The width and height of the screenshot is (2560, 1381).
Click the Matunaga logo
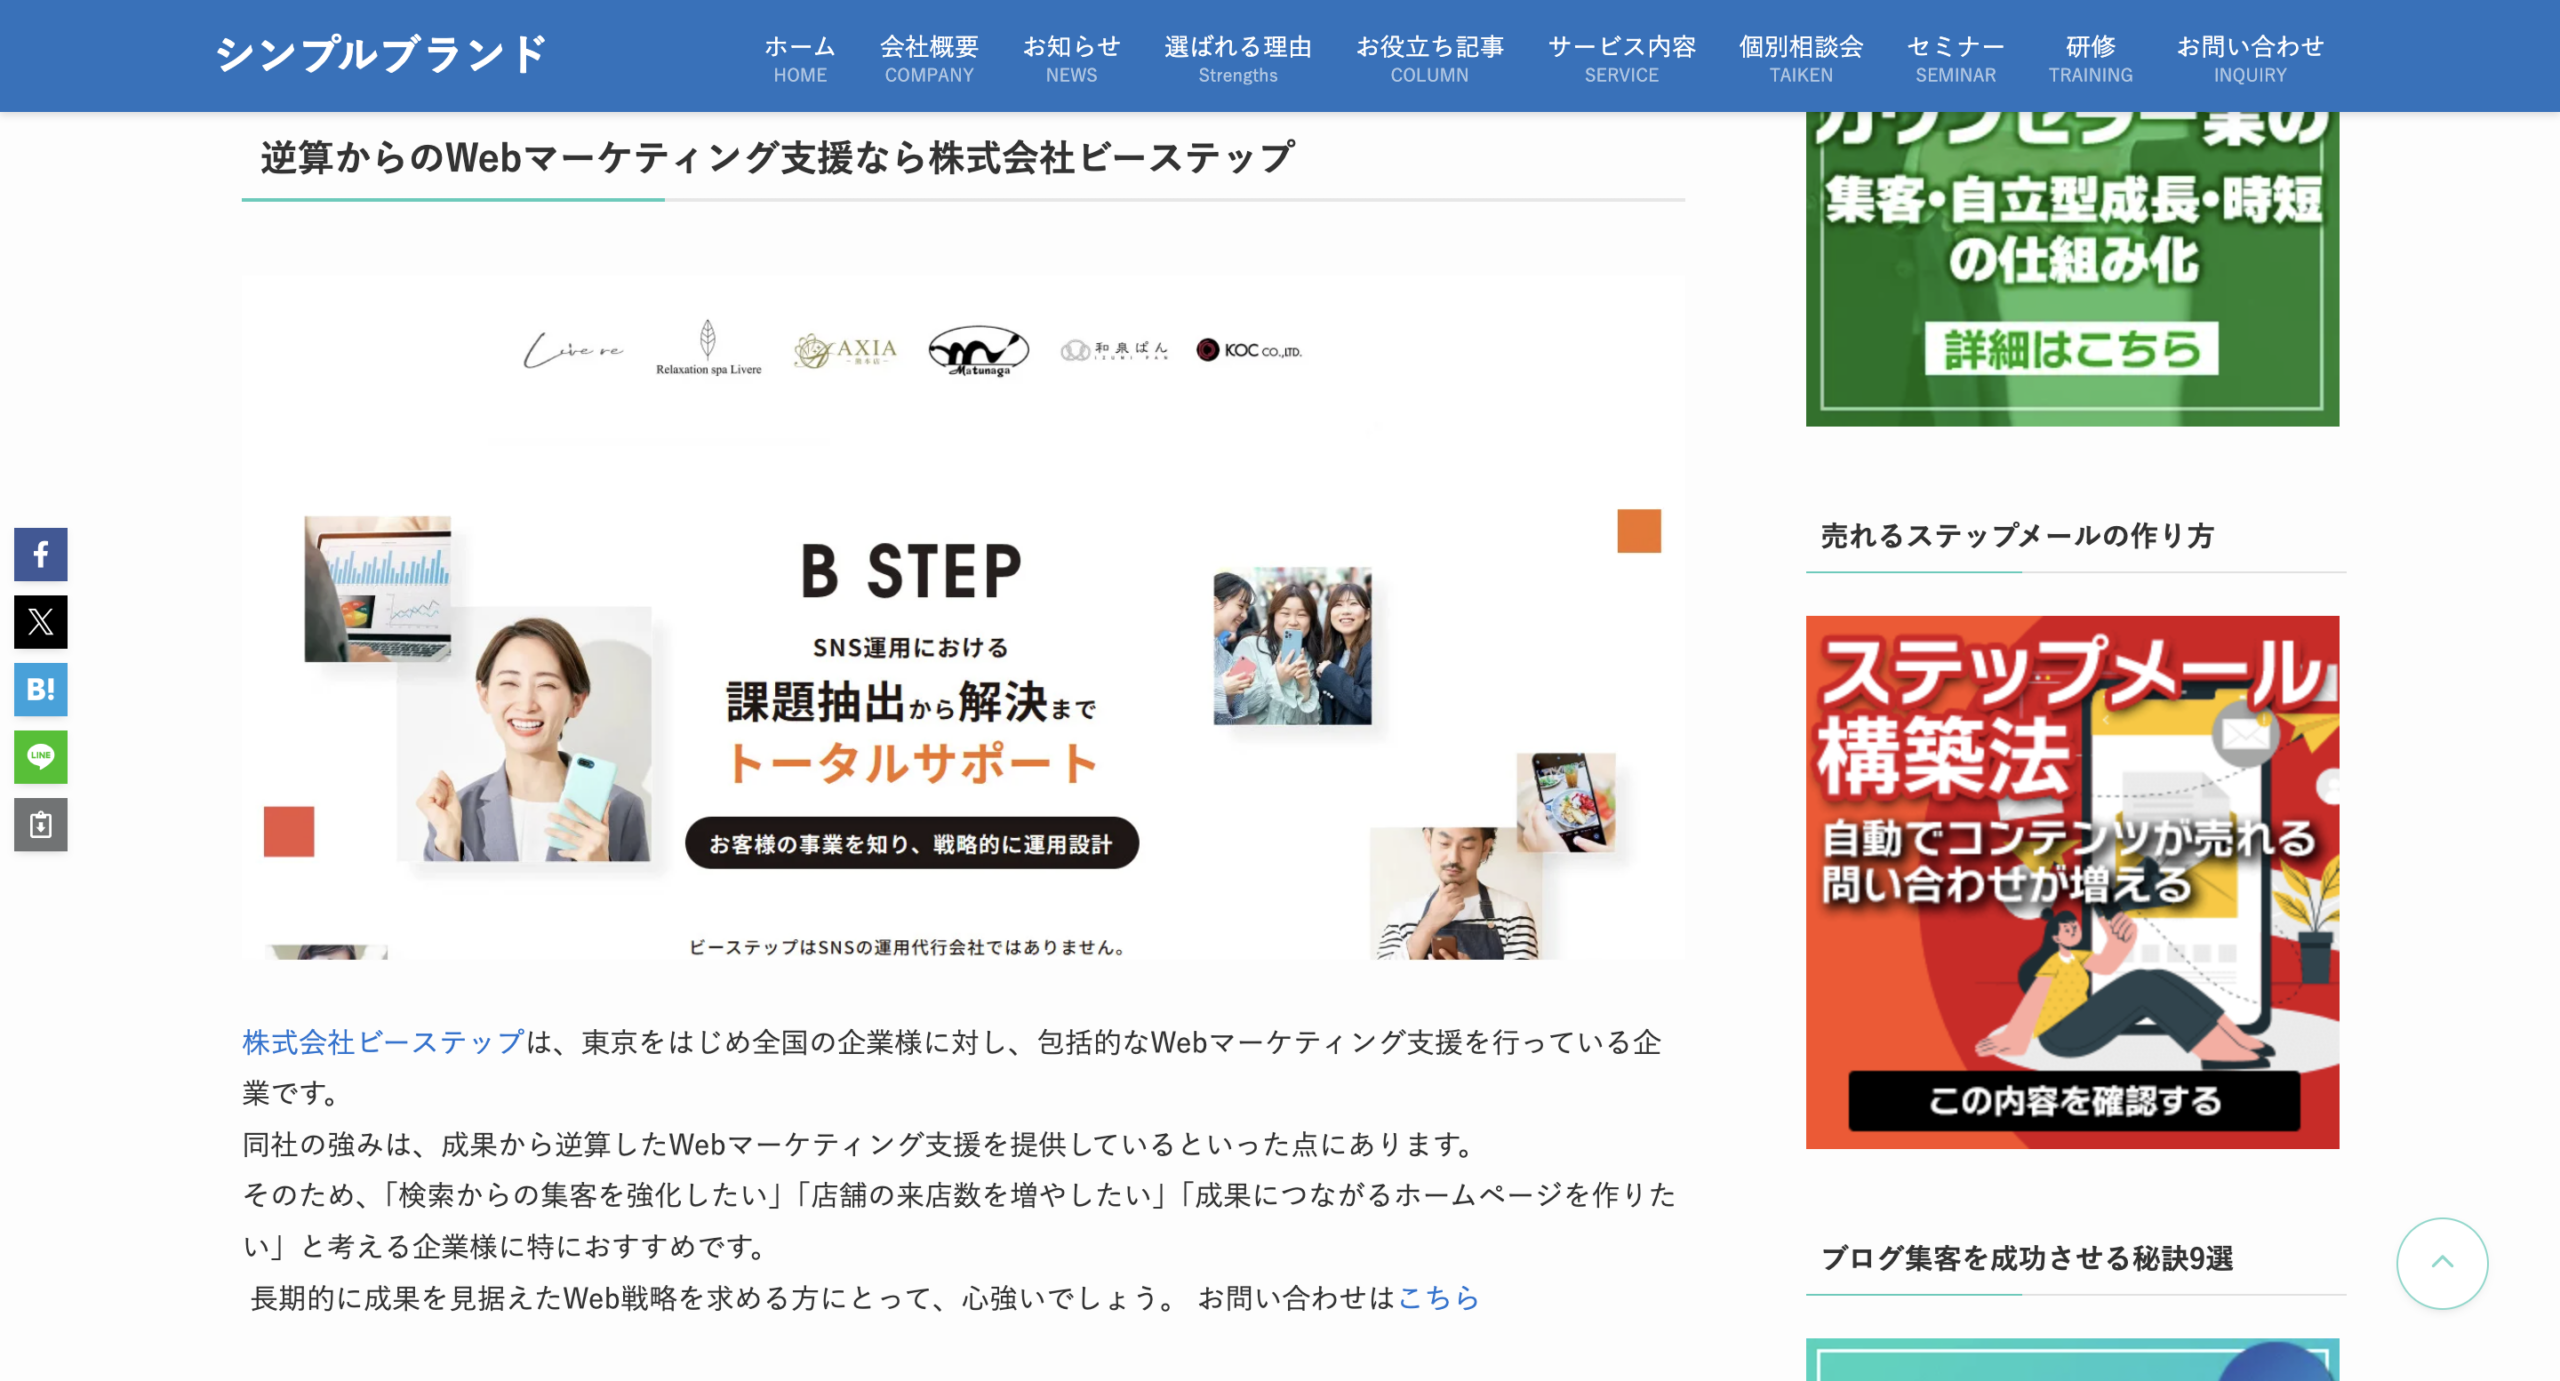click(x=978, y=351)
